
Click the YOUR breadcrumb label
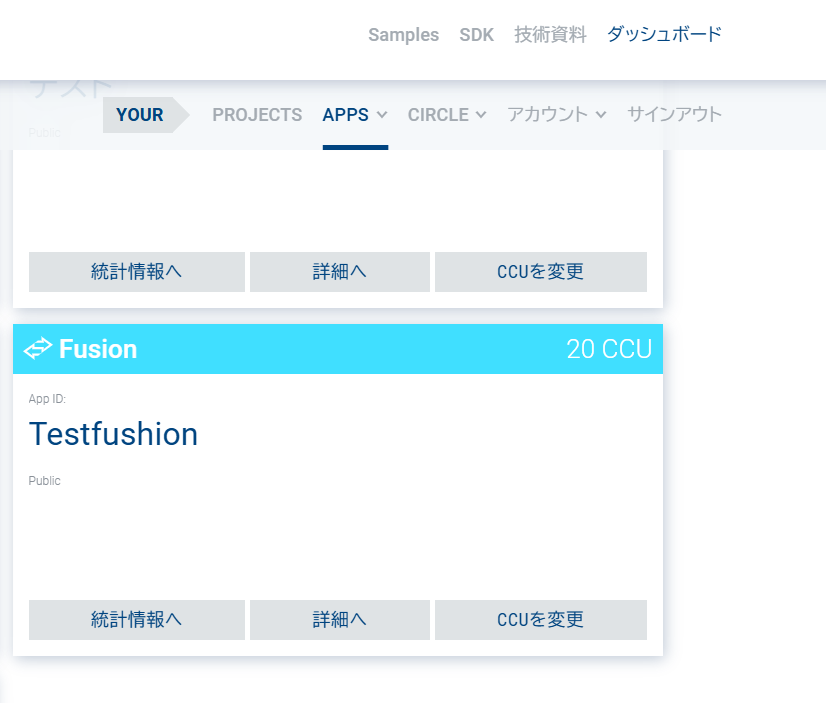(139, 115)
